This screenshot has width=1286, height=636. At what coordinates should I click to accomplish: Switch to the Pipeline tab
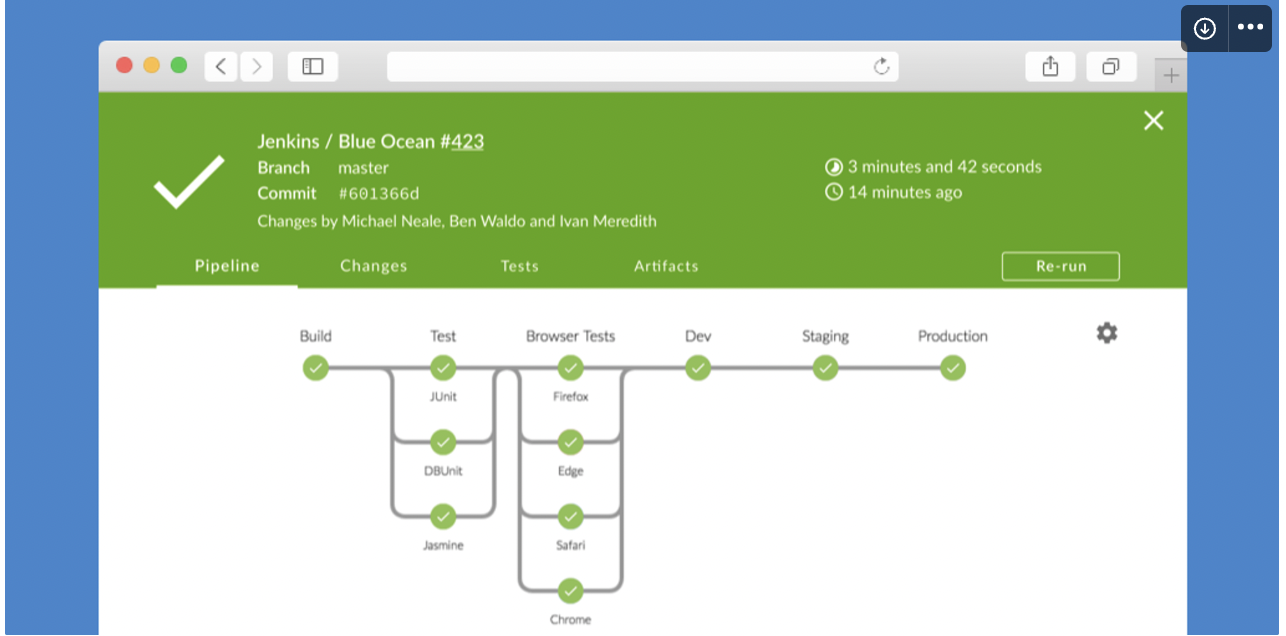[x=227, y=266]
